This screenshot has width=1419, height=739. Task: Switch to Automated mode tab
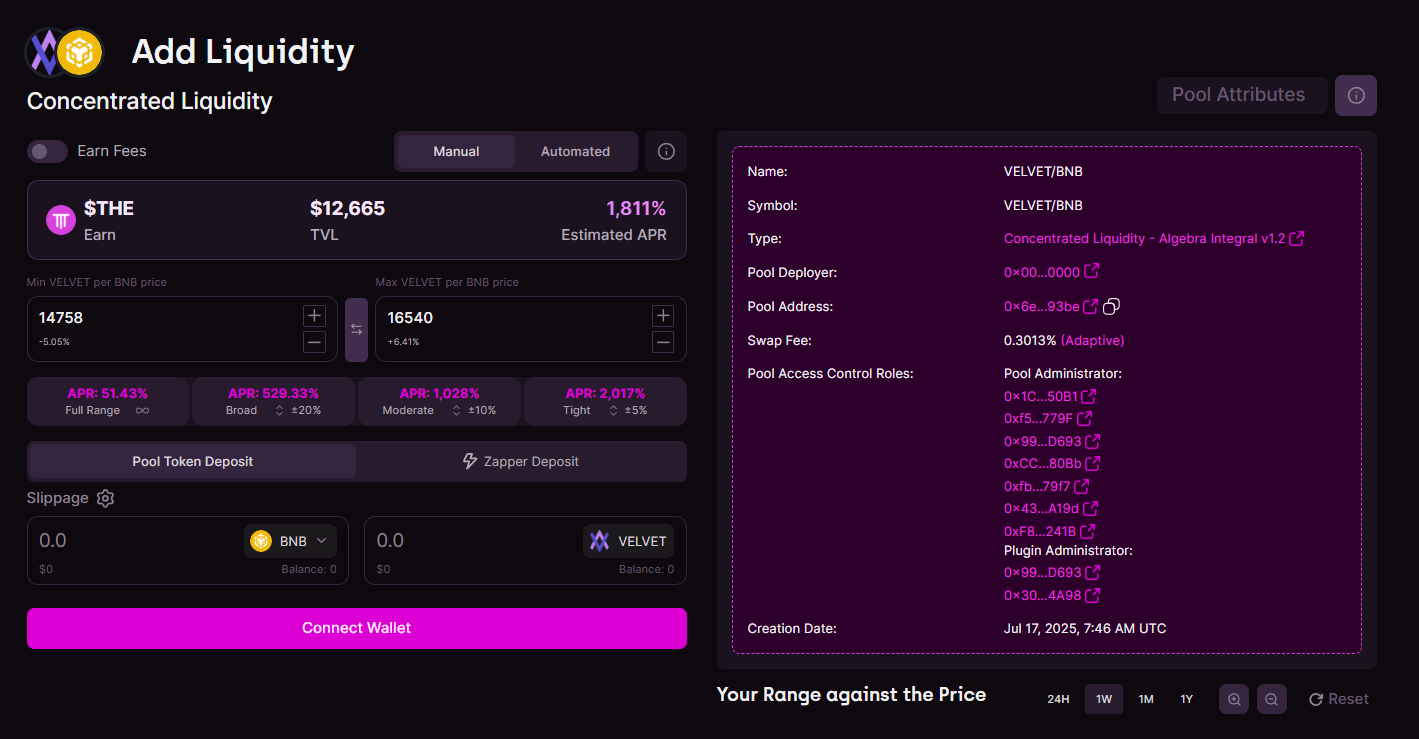pyautogui.click(x=575, y=151)
